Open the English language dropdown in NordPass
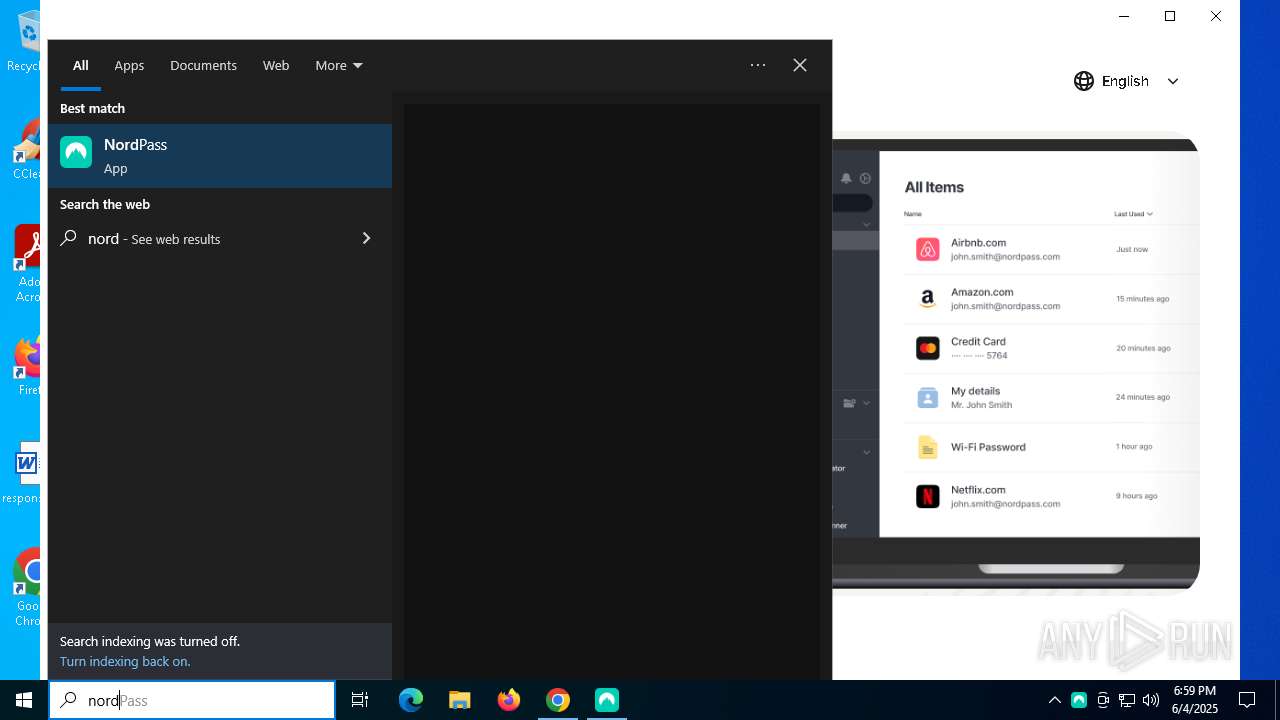The height and width of the screenshot is (720, 1280). point(1127,81)
